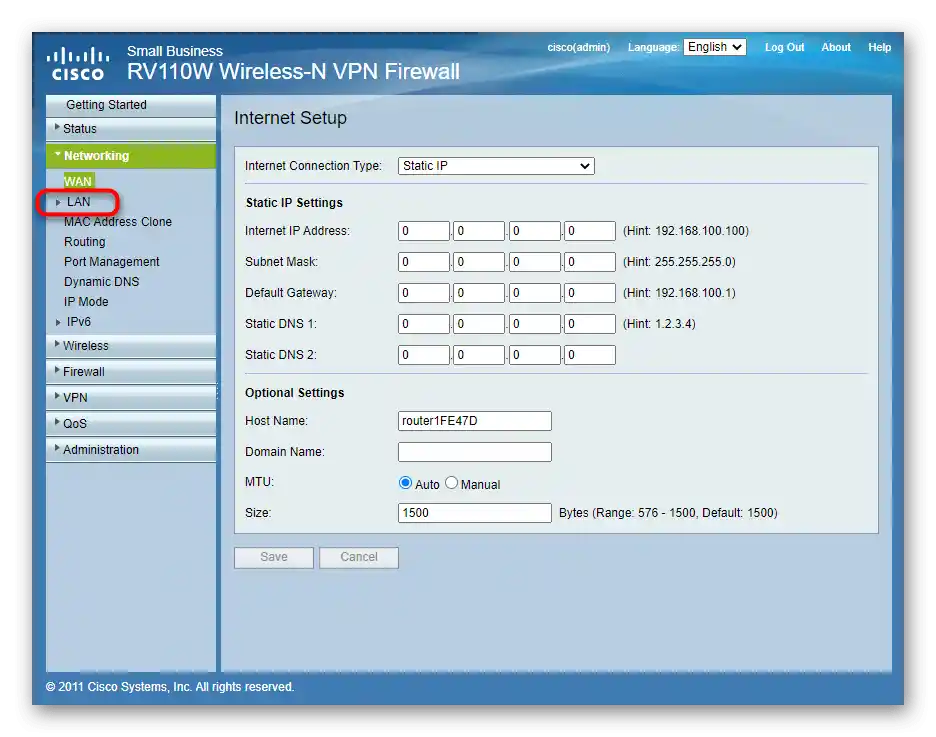Expand the QoS menu section
Screen dimensions: 936x737
[131, 424]
